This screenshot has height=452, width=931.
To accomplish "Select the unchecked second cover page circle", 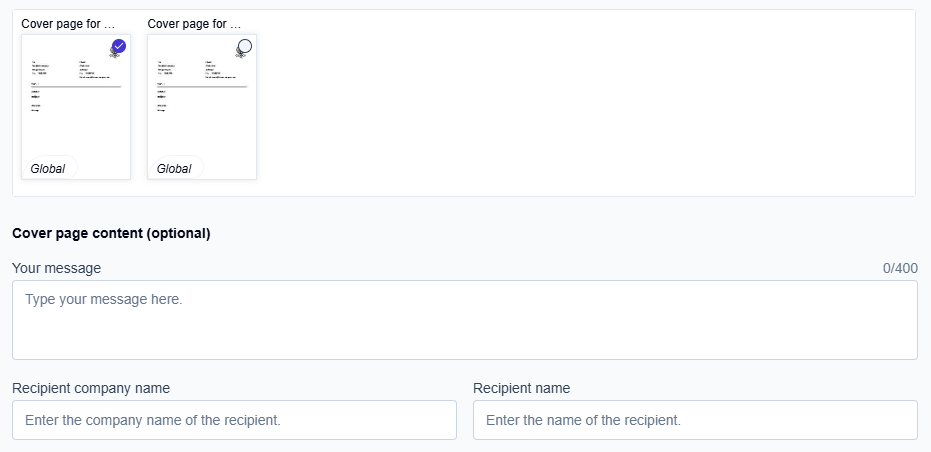I will point(244,46).
